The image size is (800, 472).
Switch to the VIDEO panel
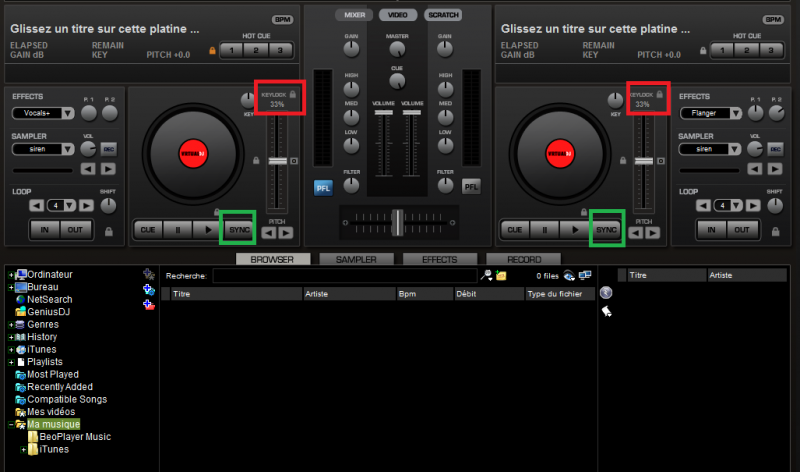click(397, 15)
